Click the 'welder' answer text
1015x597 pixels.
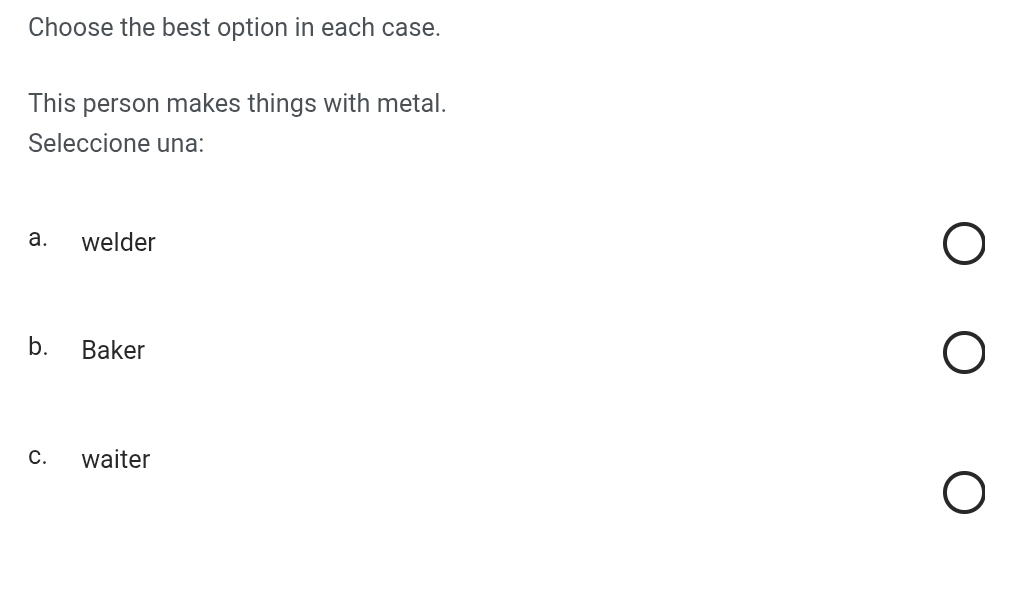pyautogui.click(x=118, y=243)
